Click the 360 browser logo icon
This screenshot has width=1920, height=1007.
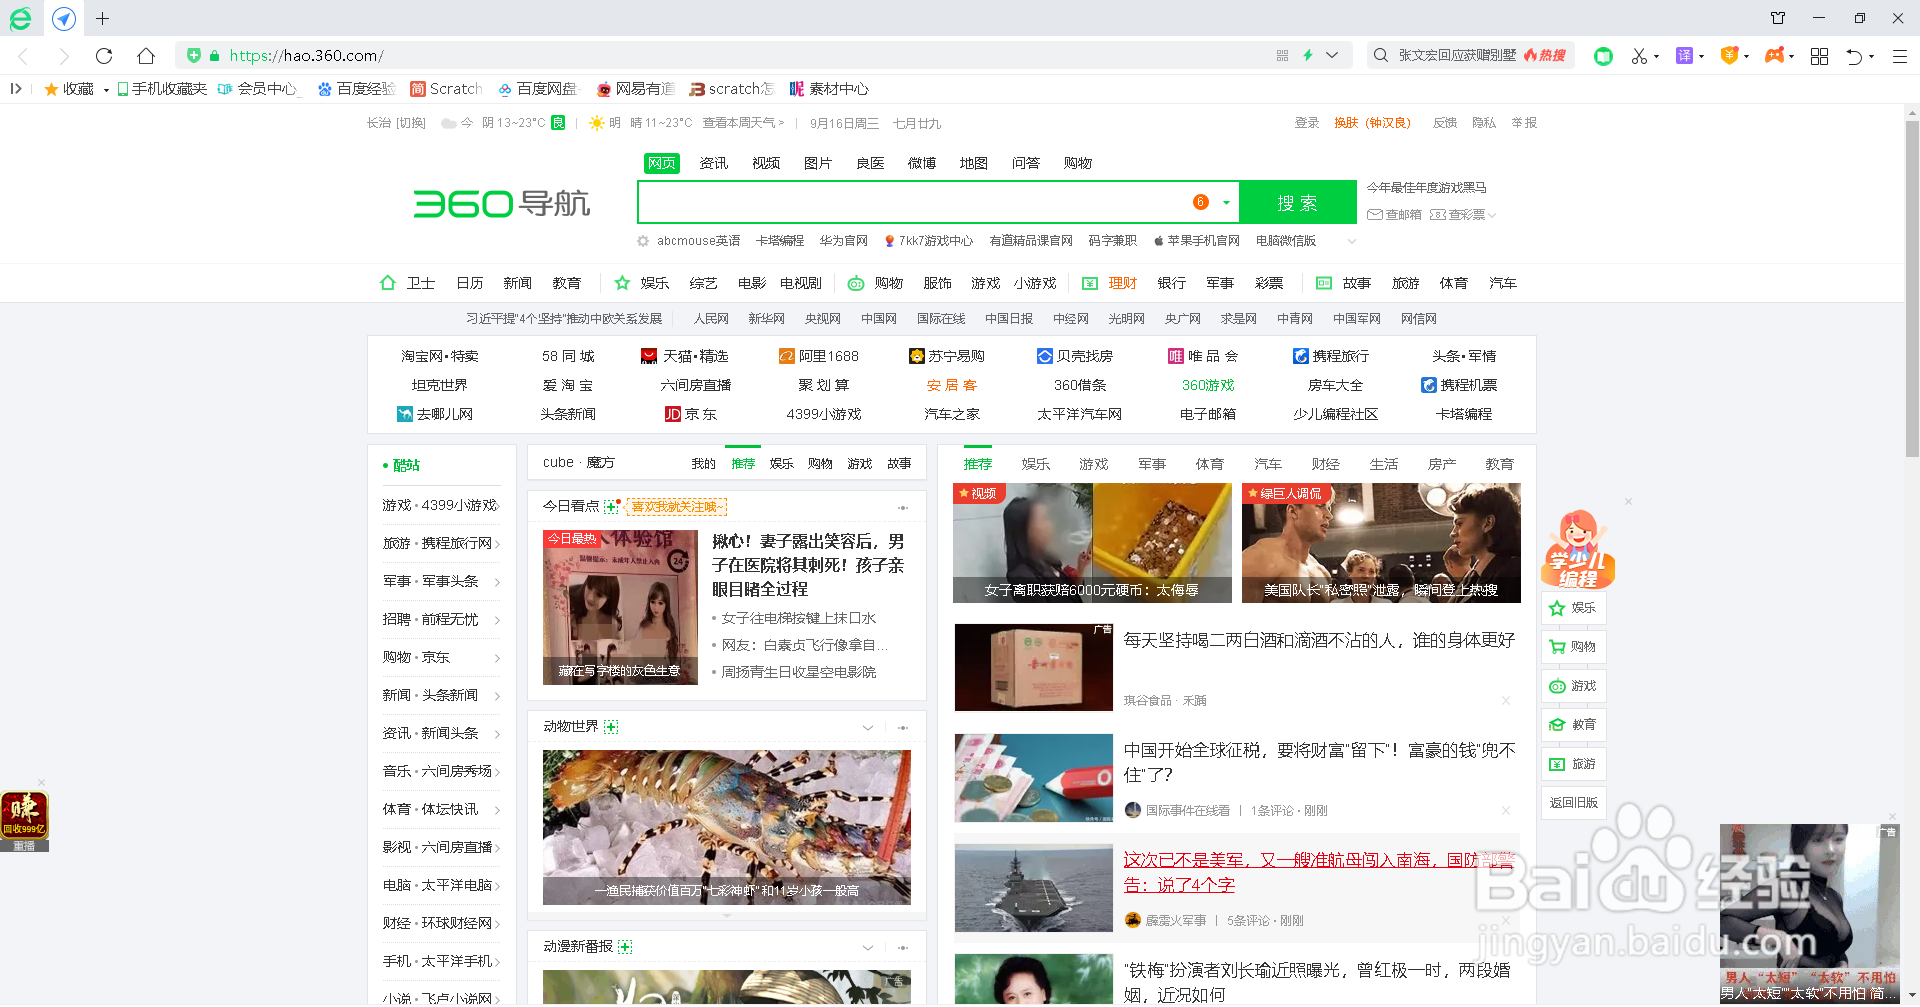[x=20, y=18]
